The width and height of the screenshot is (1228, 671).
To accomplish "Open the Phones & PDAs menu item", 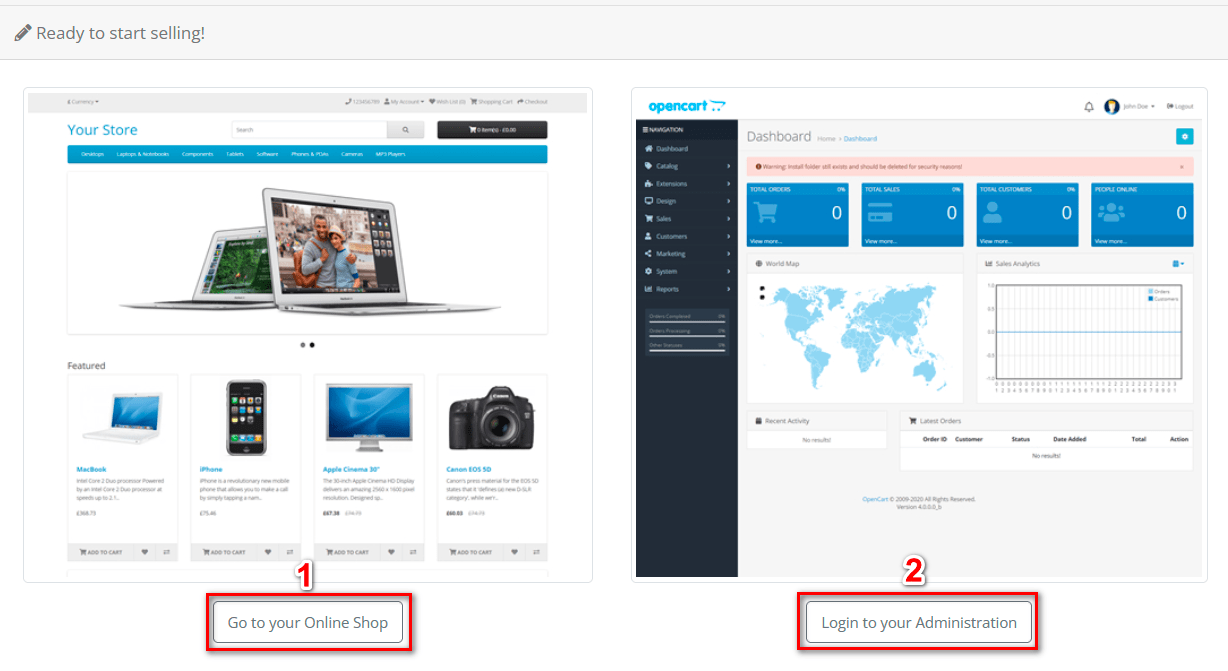I will pos(310,154).
